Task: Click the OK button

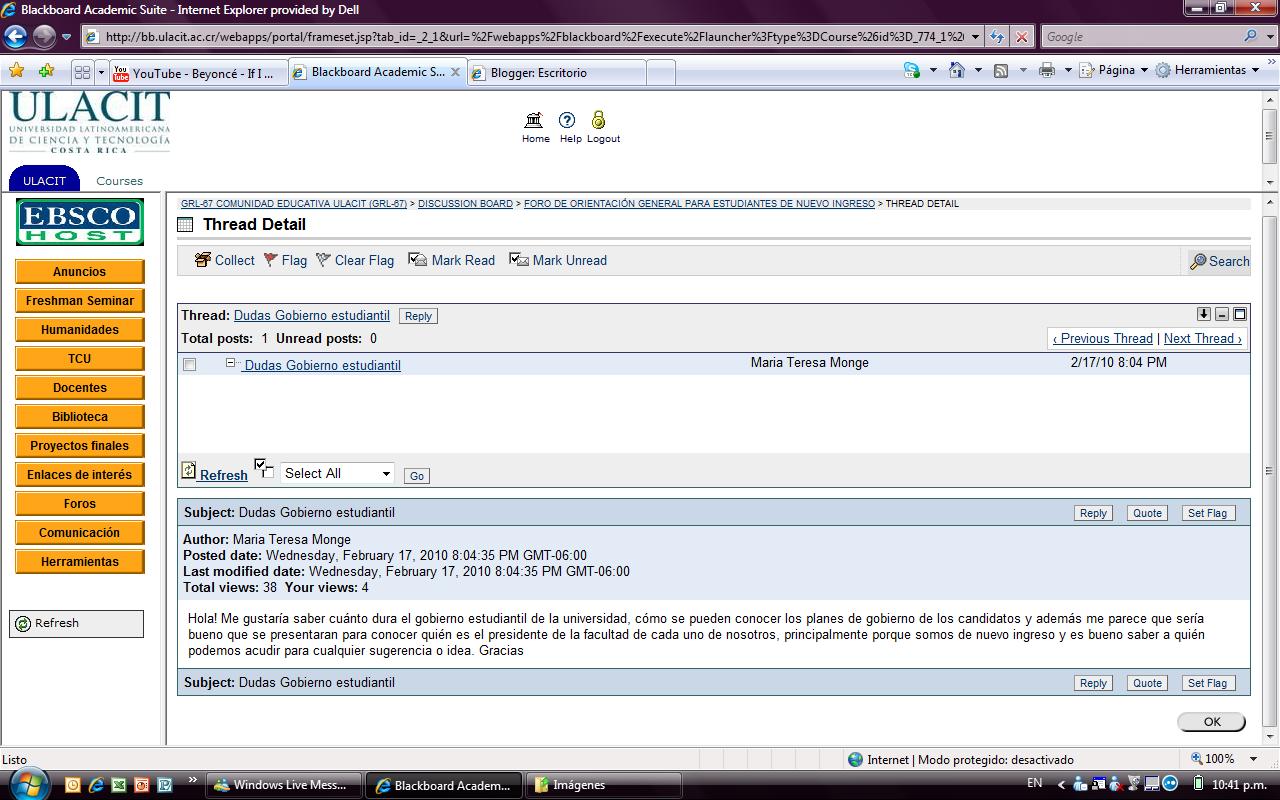Action: (x=1212, y=722)
